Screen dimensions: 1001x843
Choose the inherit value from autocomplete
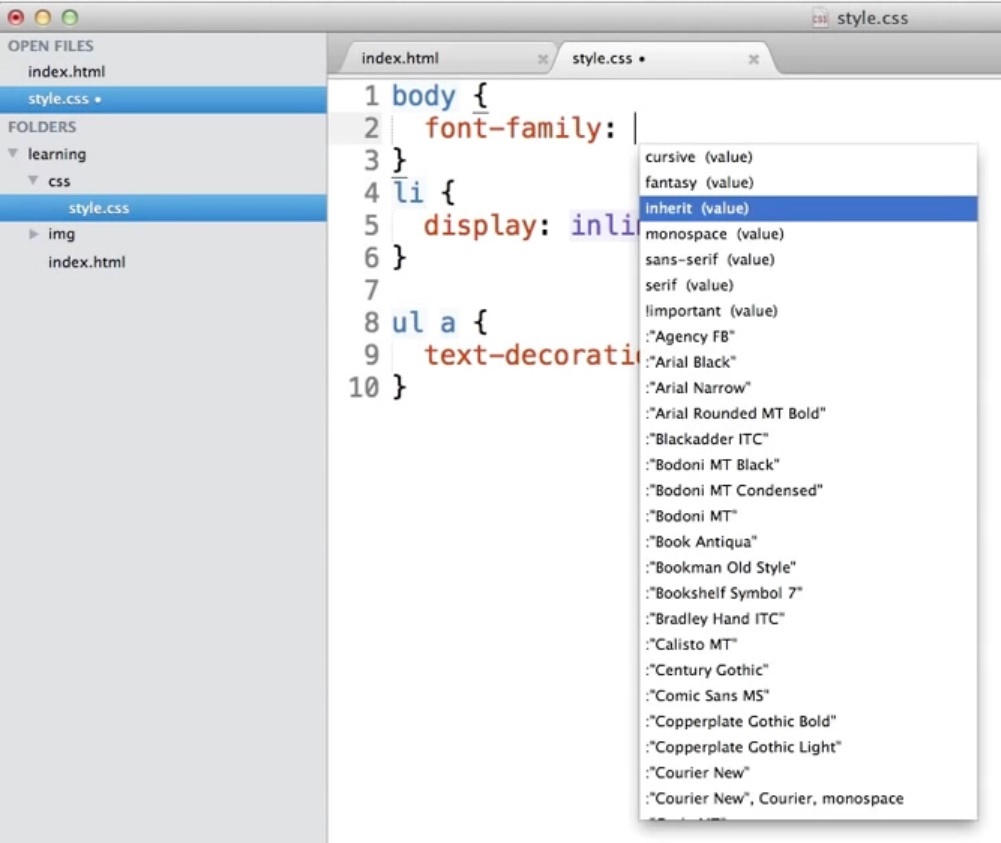click(697, 208)
